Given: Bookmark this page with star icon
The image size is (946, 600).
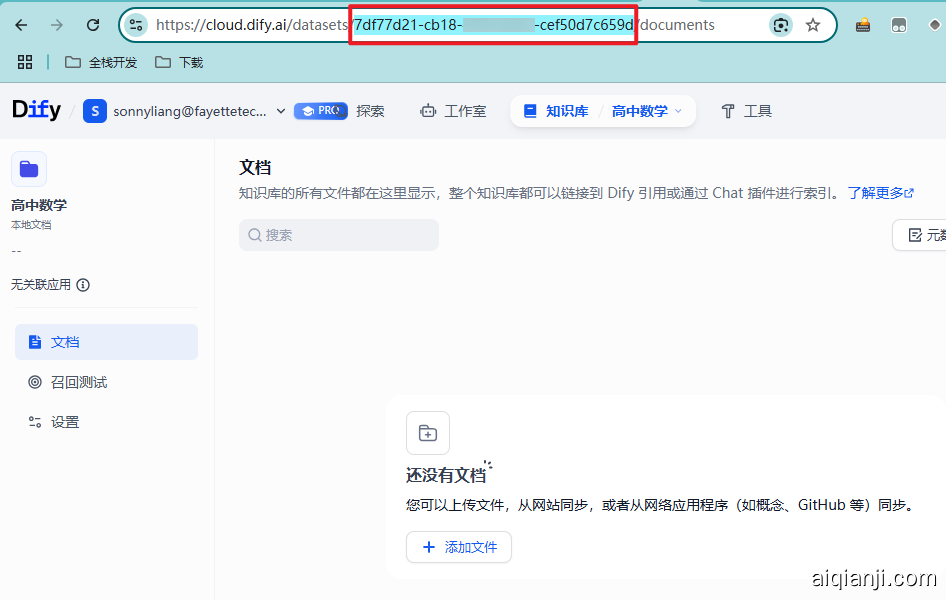Looking at the screenshot, I should point(813,25).
